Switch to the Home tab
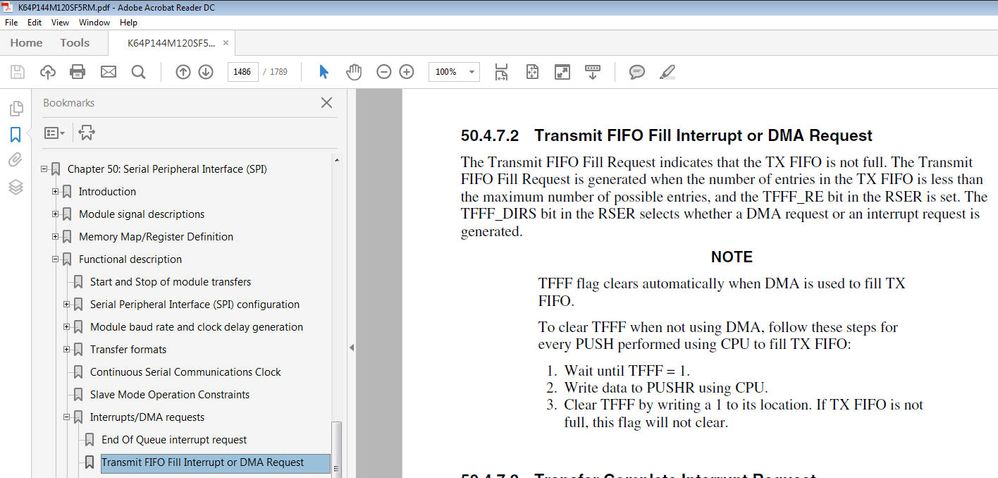 tap(26, 43)
